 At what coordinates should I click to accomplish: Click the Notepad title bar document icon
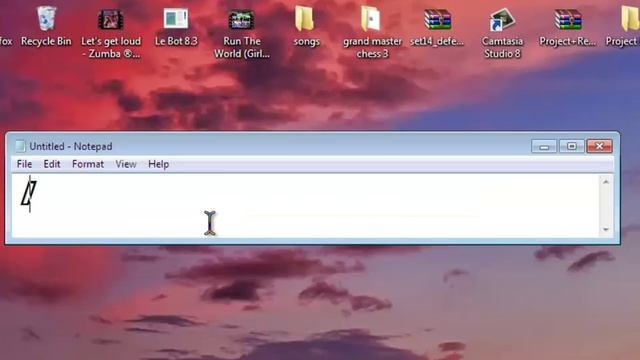pyautogui.click(x=20, y=146)
